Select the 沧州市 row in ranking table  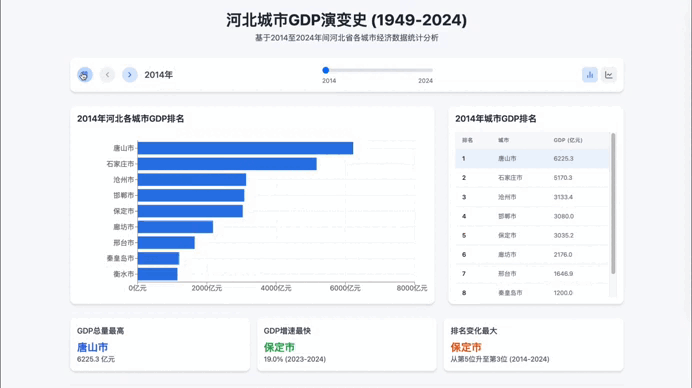pos(532,197)
